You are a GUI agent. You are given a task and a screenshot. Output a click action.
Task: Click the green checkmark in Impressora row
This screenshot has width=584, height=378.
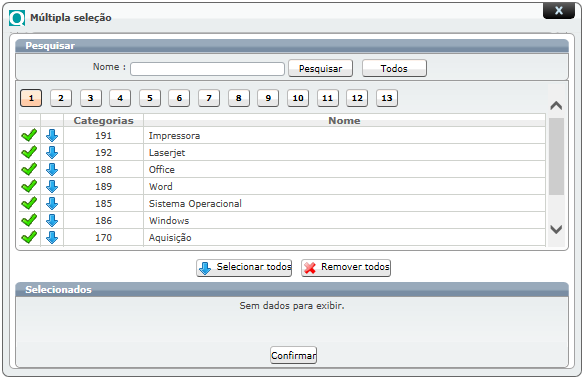tap(29, 136)
